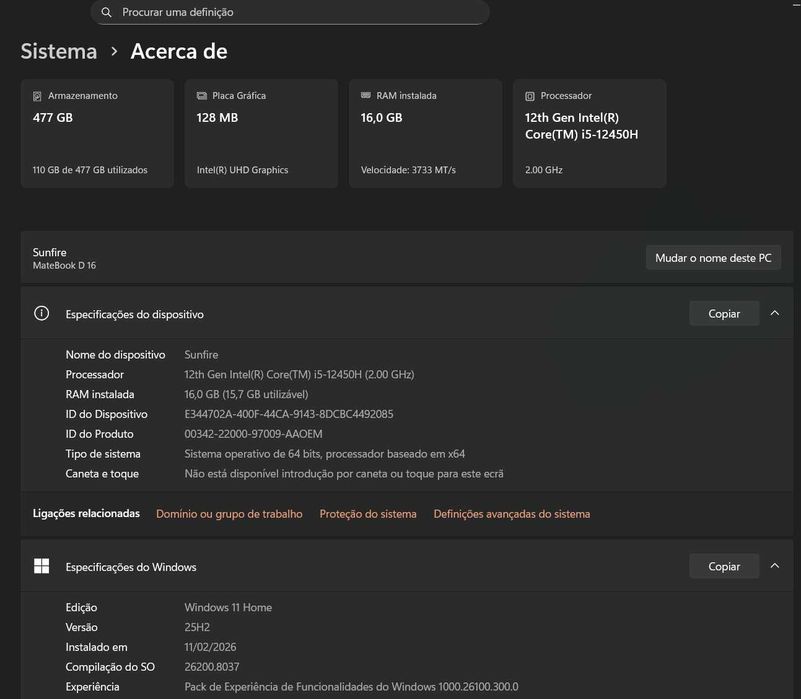Viewport: 801px width, 699px height.
Task: Click the Edição label
Action: [81, 608]
